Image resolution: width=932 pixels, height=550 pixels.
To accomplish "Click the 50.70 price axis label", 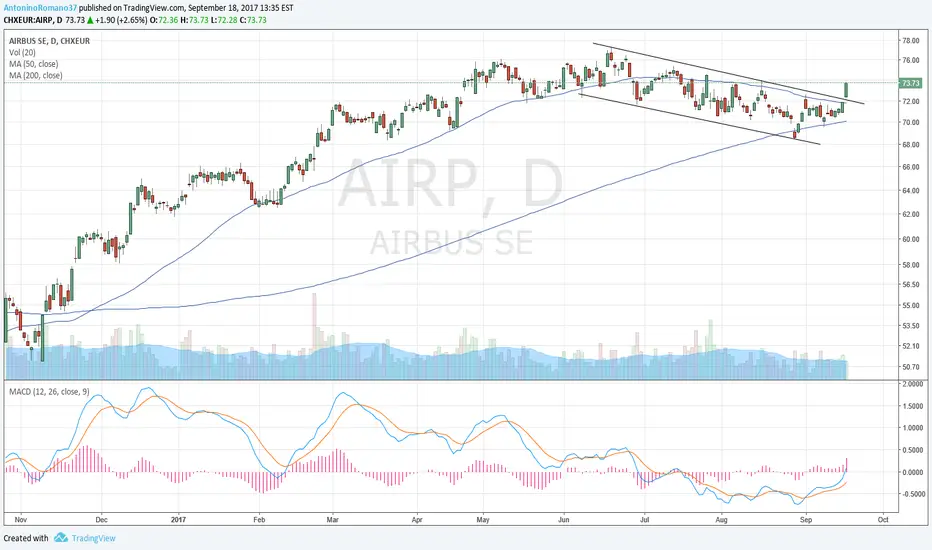I will (911, 367).
